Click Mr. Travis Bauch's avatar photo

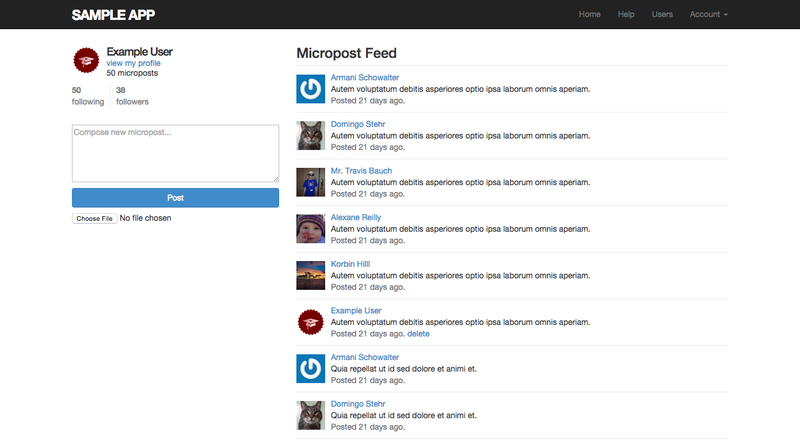tap(310, 182)
